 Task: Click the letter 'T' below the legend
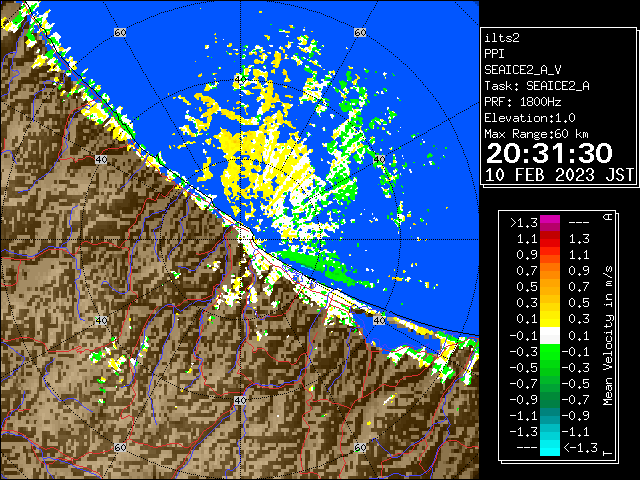(608, 453)
